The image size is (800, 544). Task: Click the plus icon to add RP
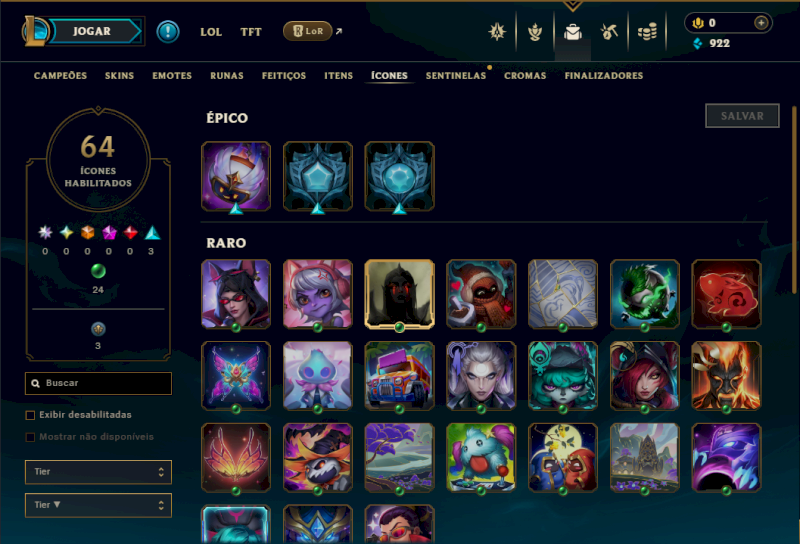click(761, 22)
